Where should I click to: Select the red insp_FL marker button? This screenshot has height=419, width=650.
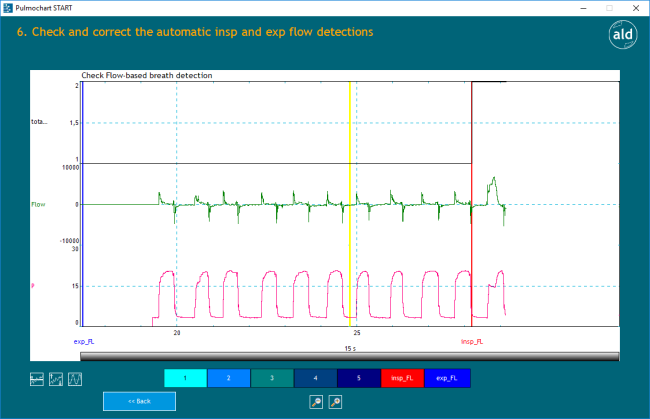click(403, 378)
